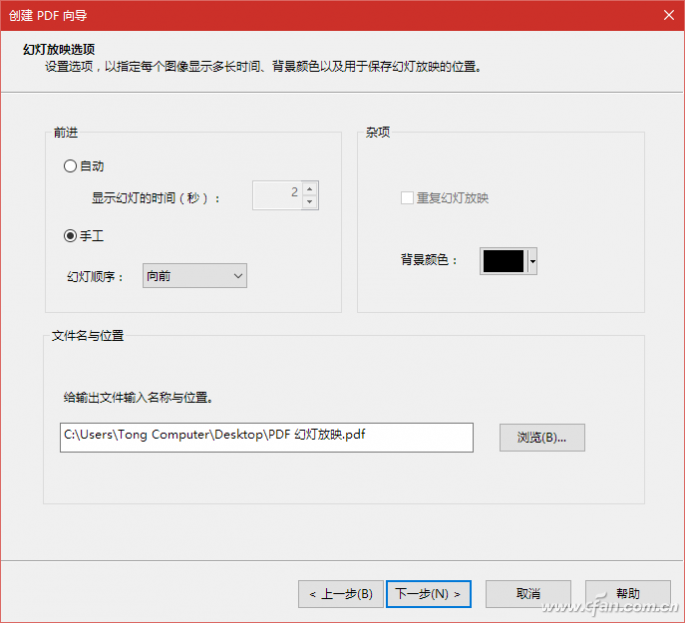Close the 创建 PDF 向导 dialog
This screenshot has height=623, width=685.
pos(668,15)
